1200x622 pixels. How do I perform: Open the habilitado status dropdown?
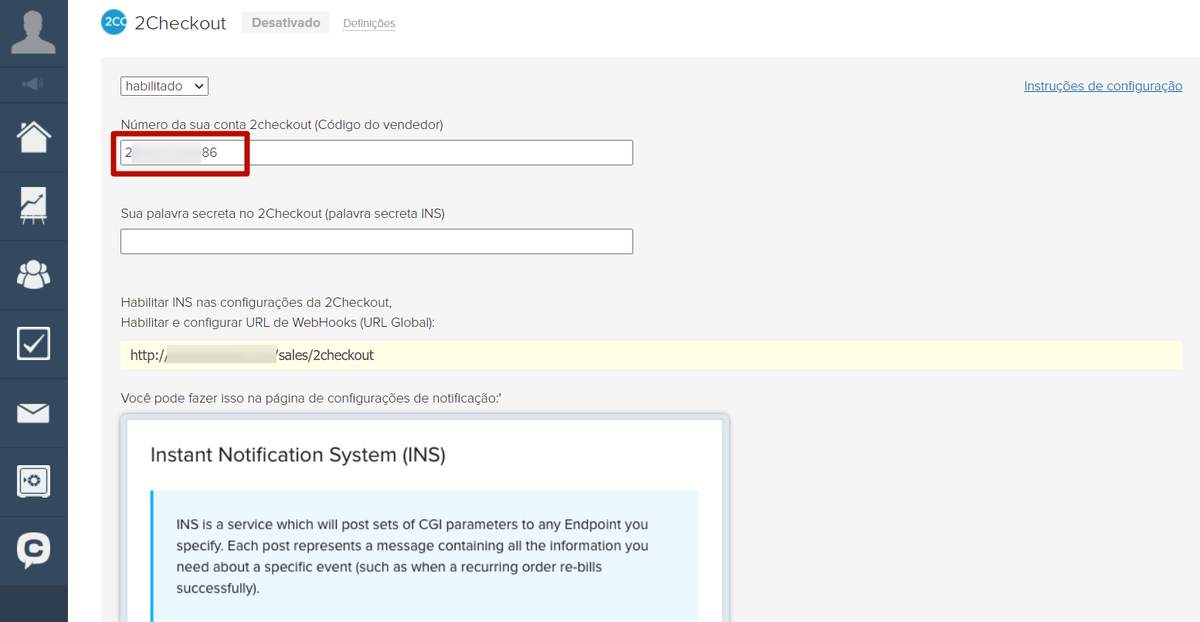point(164,87)
